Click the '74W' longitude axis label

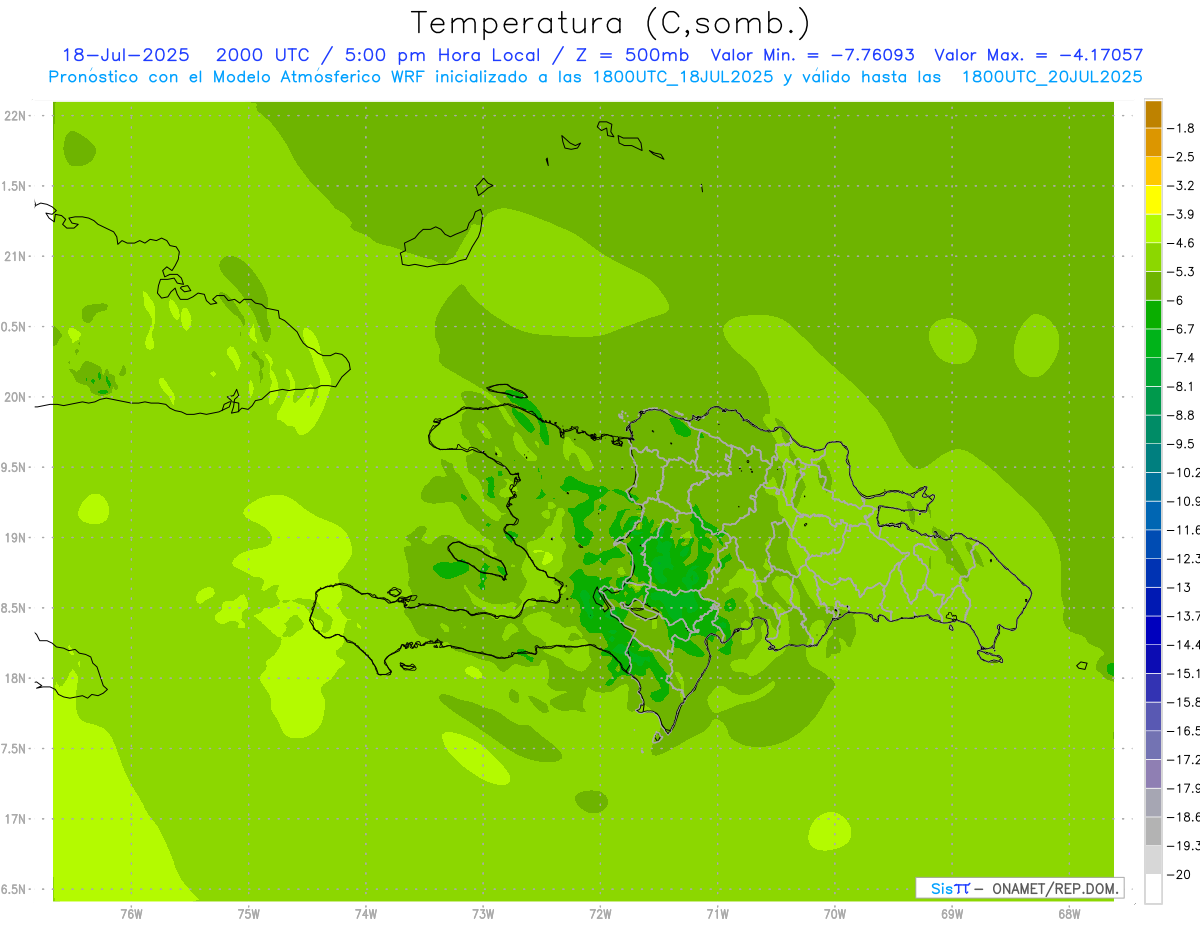click(x=366, y=914)
